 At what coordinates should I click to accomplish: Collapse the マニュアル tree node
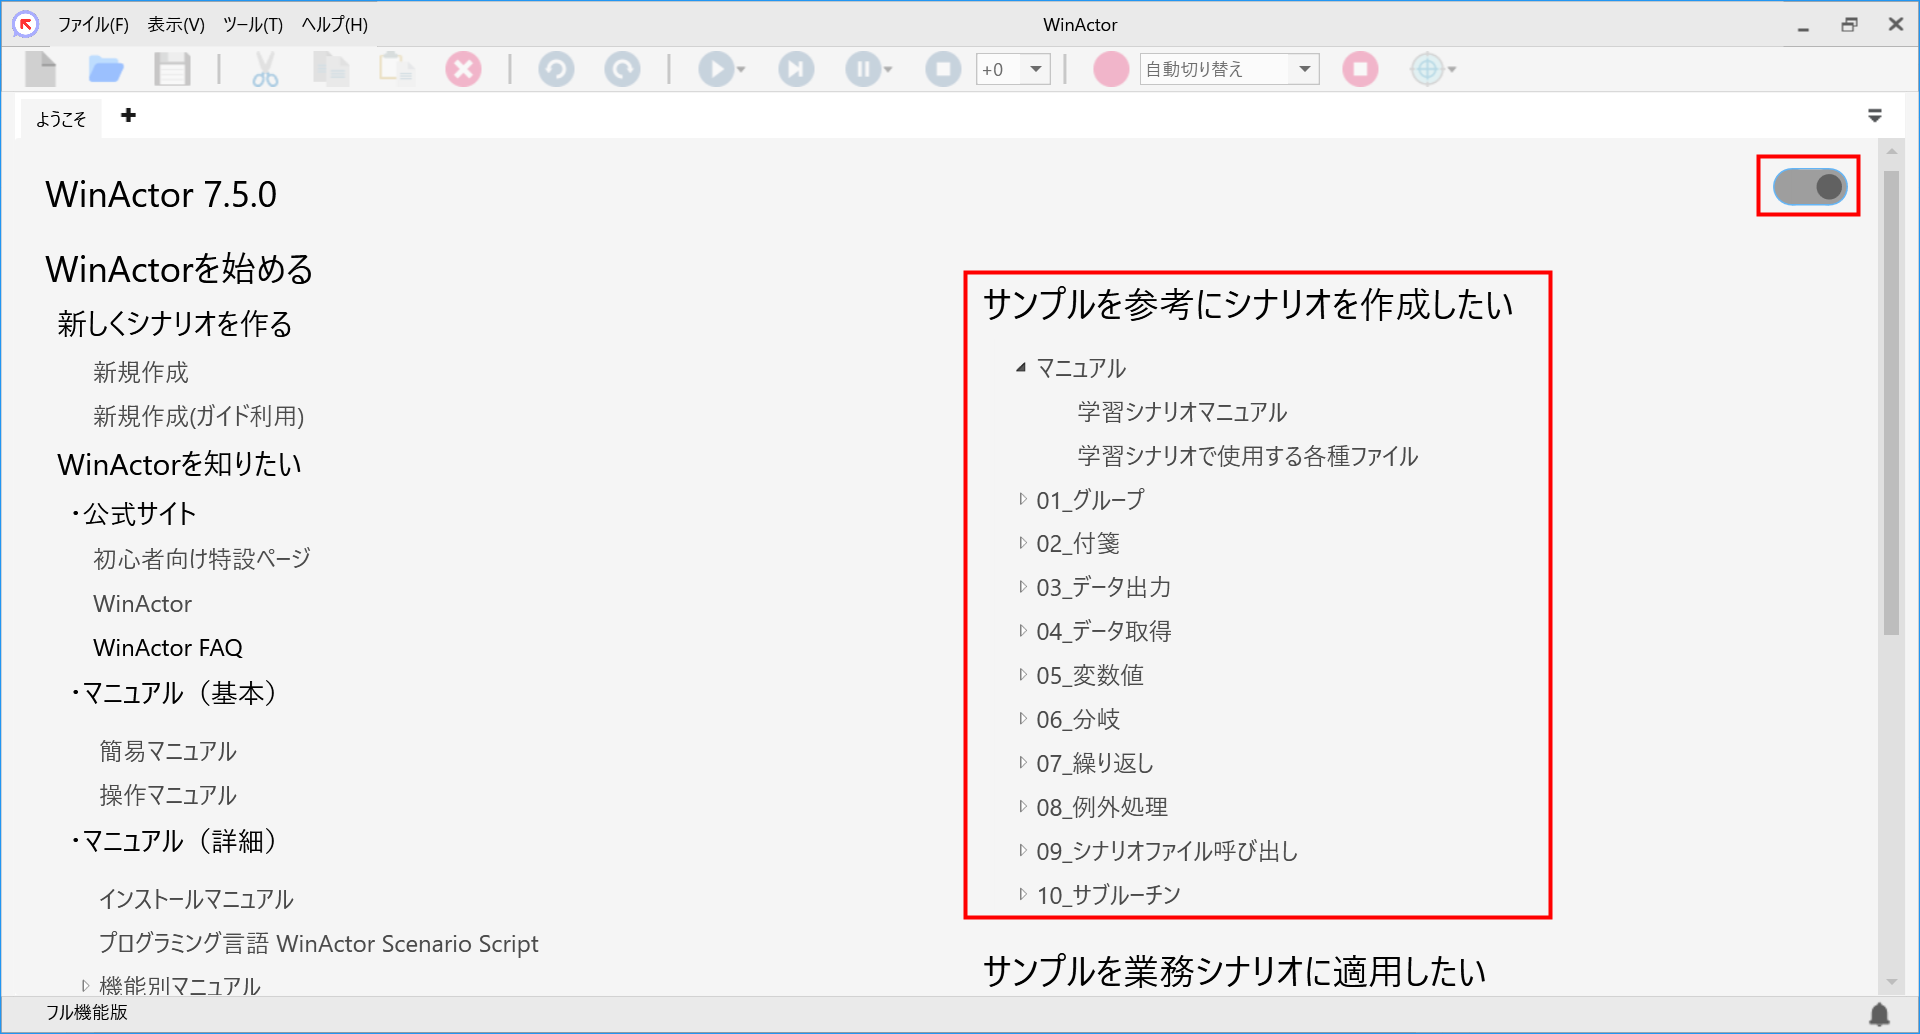tap(1021, 368)
